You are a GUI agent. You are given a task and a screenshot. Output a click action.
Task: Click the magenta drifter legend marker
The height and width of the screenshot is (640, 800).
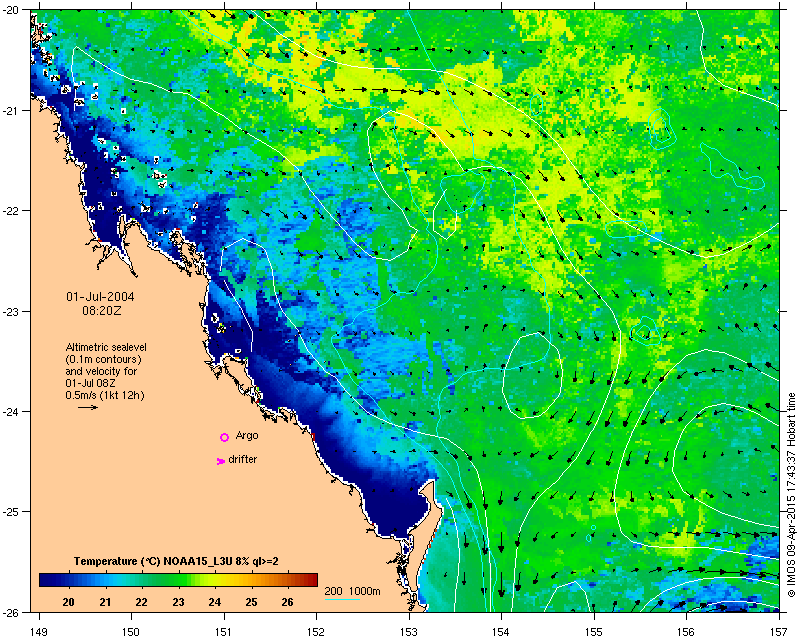pyautogui.click(x=220, y=461)
